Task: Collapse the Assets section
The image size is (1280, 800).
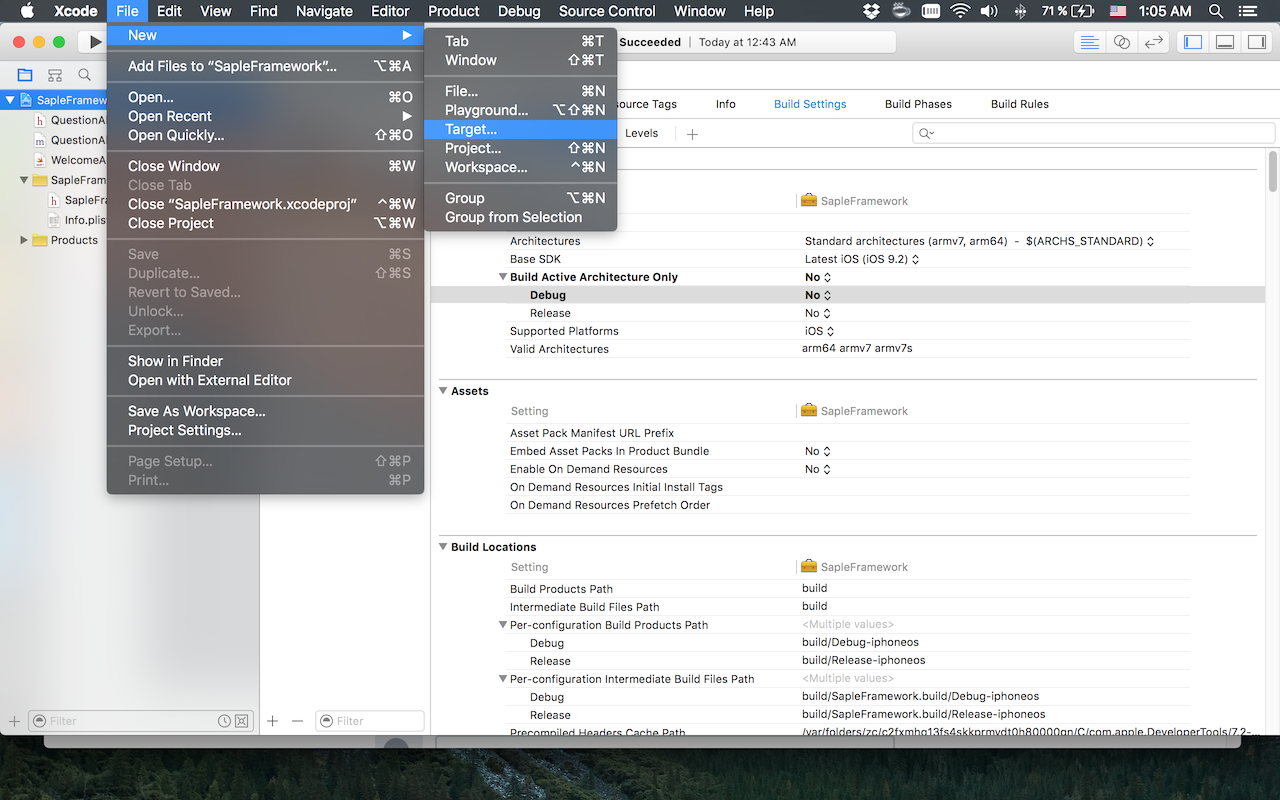Action: coord(443,391)
